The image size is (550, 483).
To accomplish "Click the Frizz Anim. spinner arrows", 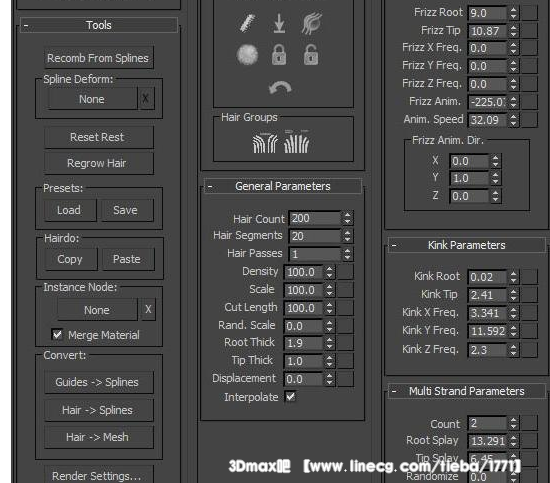I will (513, 102).
